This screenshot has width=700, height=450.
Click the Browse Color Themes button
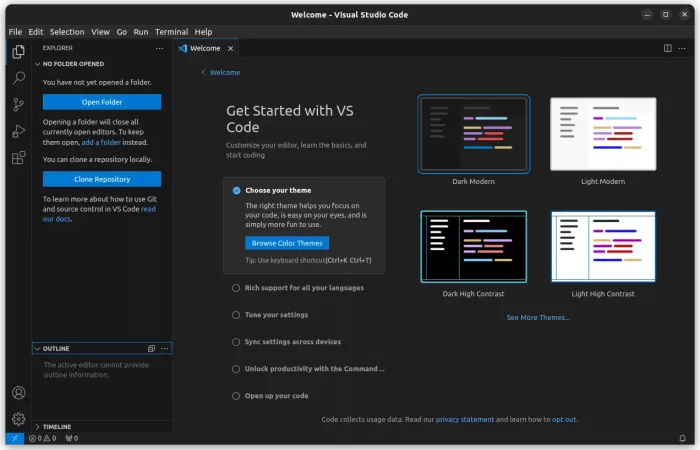(287, 243)
